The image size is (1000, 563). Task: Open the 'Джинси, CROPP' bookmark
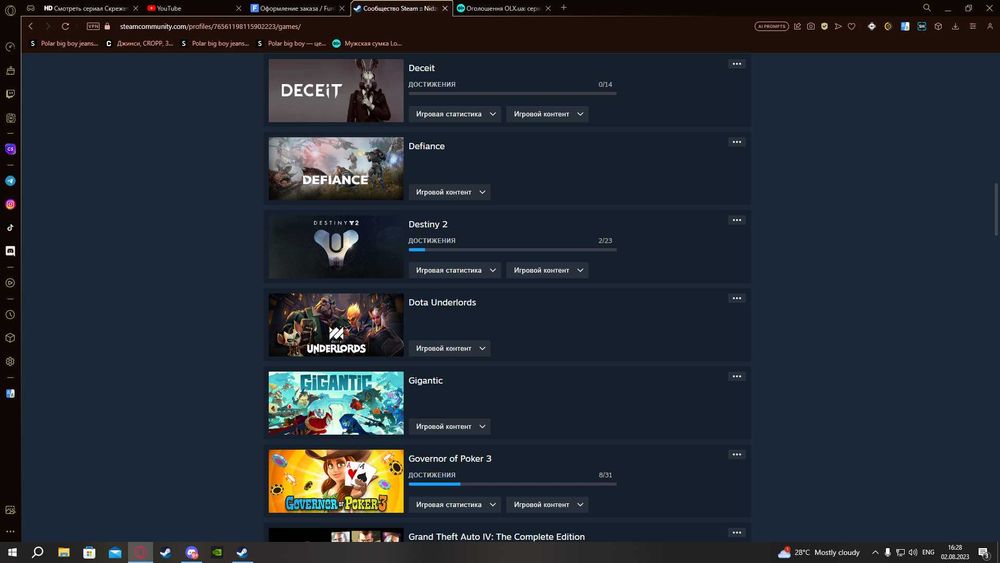pyautogui.click(x=140, y=43)
